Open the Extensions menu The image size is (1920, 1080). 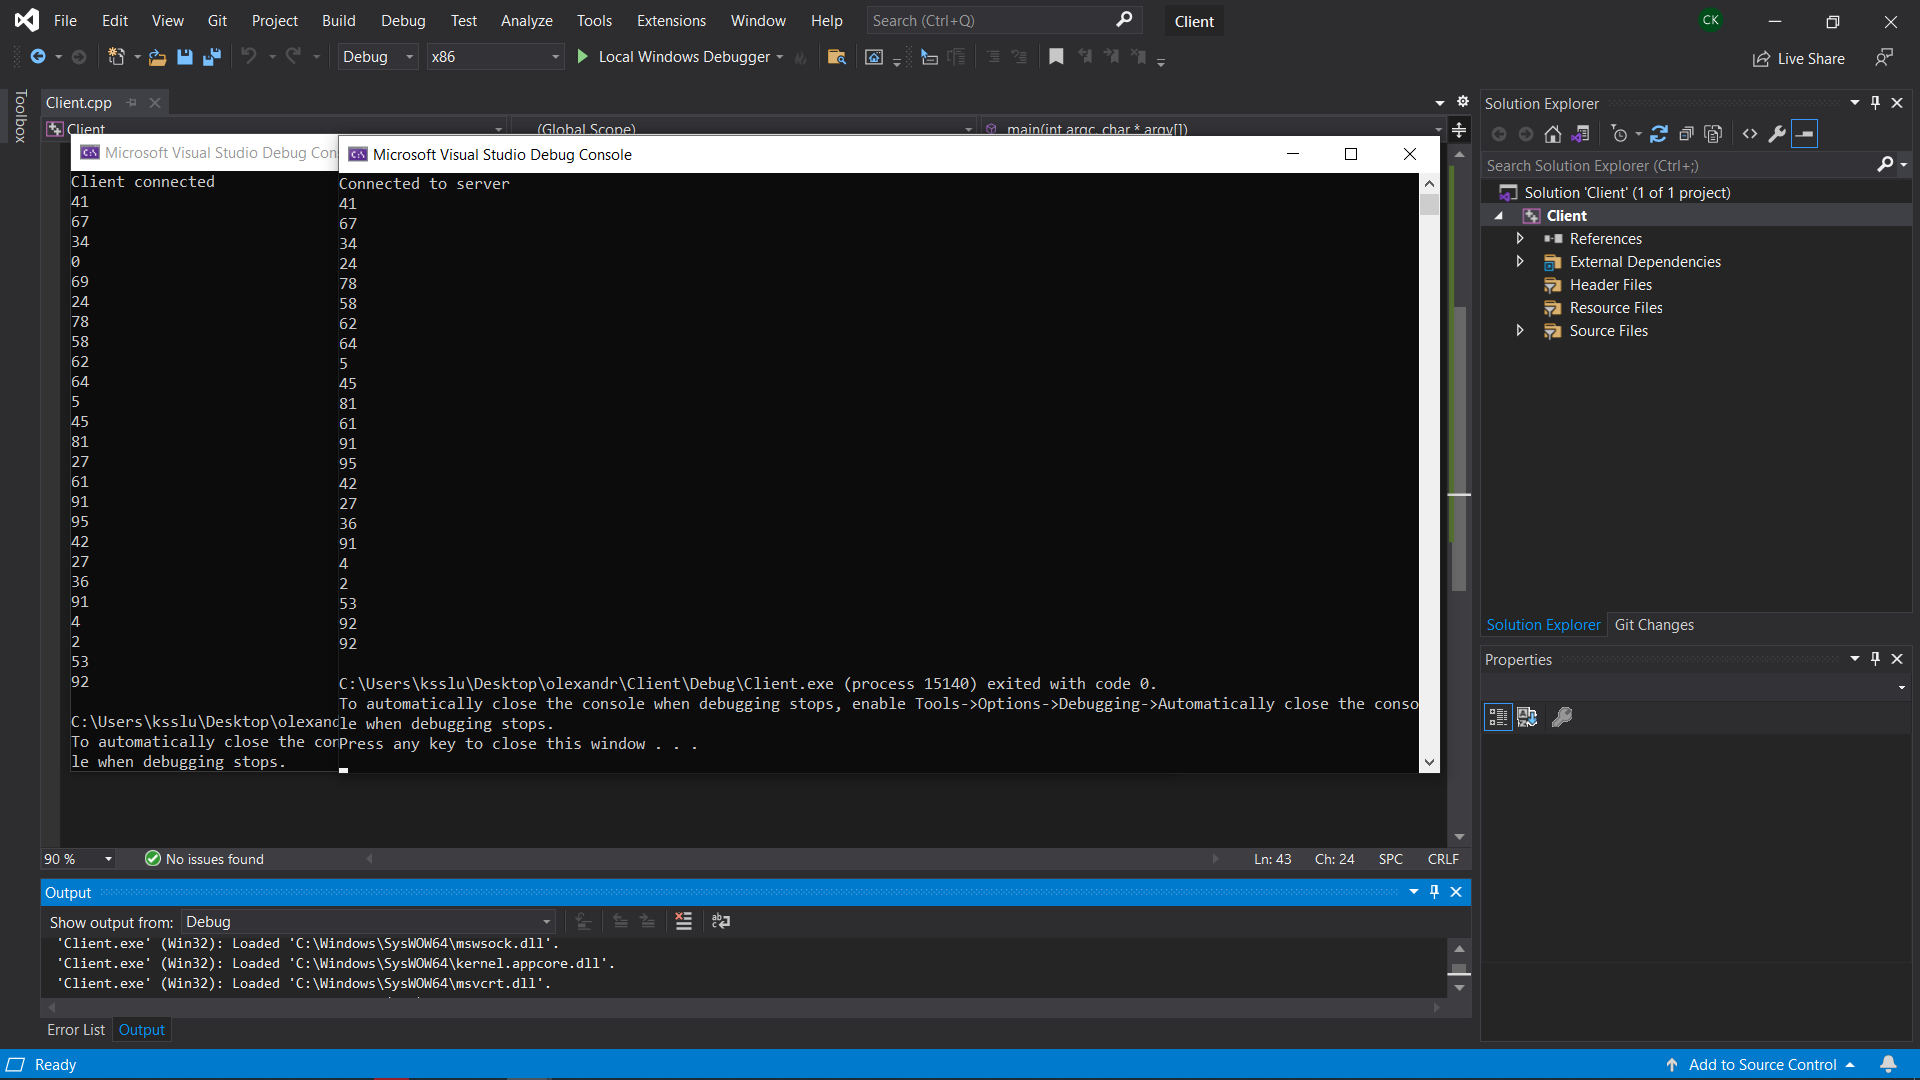[671, 21]
